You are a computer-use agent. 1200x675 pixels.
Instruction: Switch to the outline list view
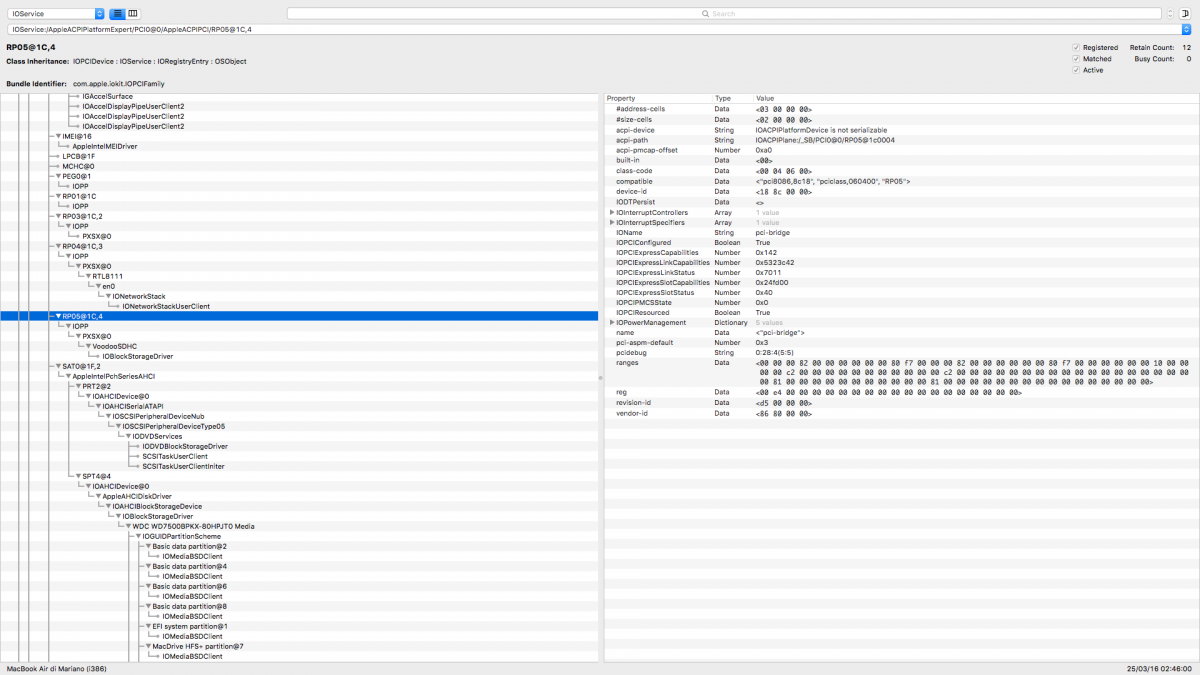tap(117, 14)
